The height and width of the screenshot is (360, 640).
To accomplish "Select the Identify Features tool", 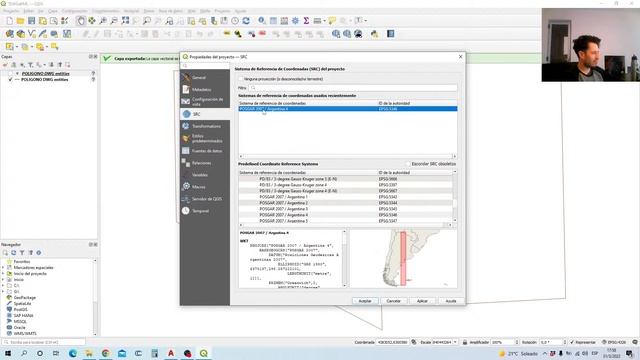I will 262,20.
